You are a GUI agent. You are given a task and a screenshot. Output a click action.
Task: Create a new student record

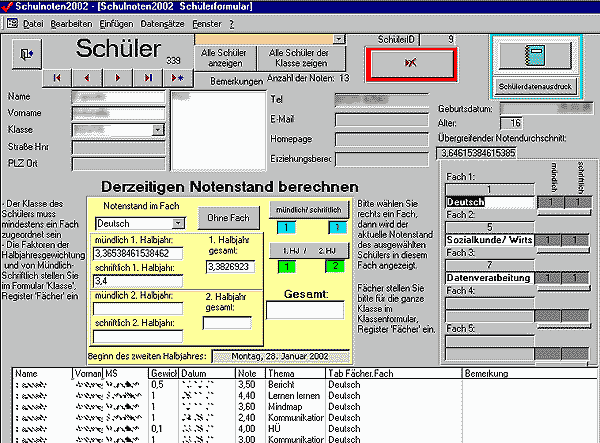[x=178, y=77]
